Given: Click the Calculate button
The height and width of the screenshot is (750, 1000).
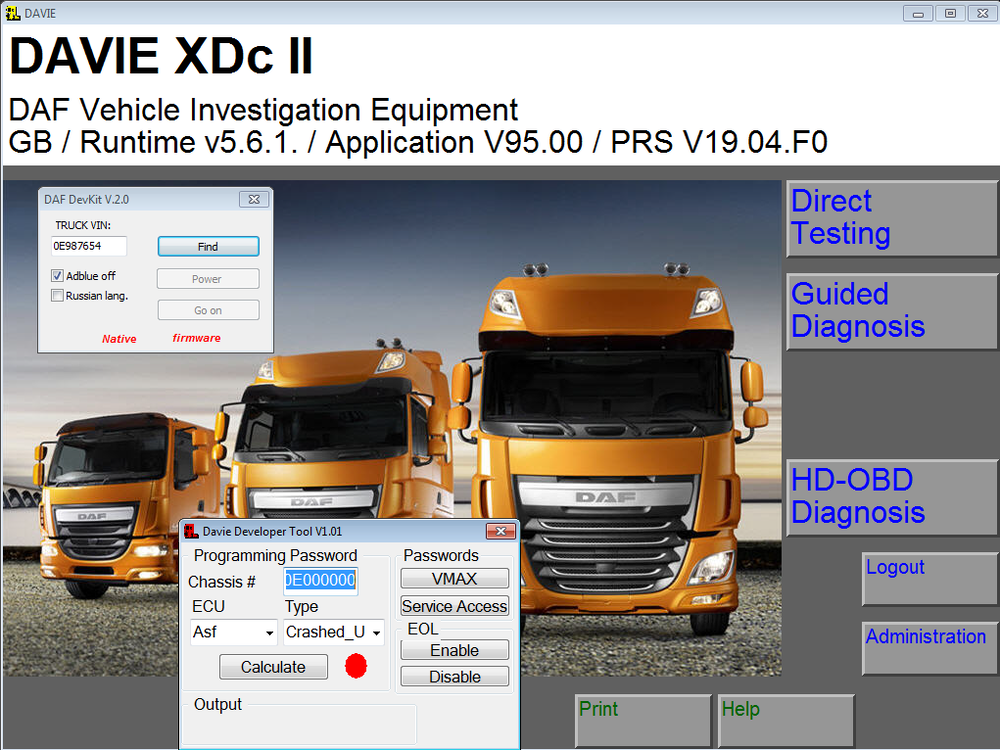Looking at the screenshot, I should pyautogui.click(x=273, y=667).
